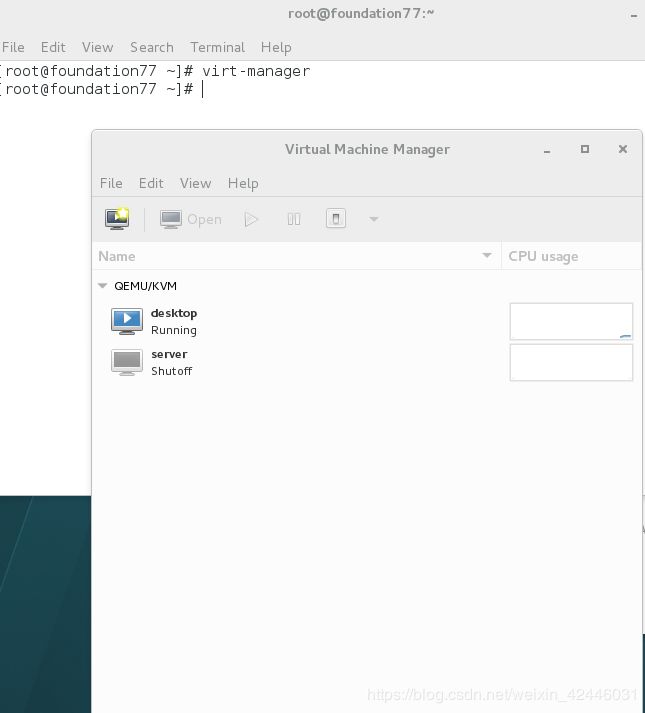This screenshot has width=645, height=713.
Task: Select the server virtual machine name
Action: pyautogui.click(x=169, y=354)
